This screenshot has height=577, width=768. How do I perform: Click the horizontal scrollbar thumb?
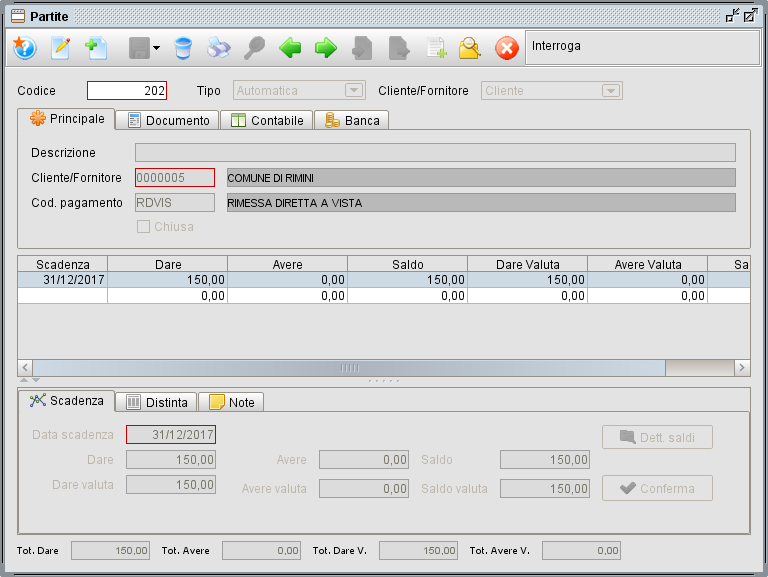point(349,367)
